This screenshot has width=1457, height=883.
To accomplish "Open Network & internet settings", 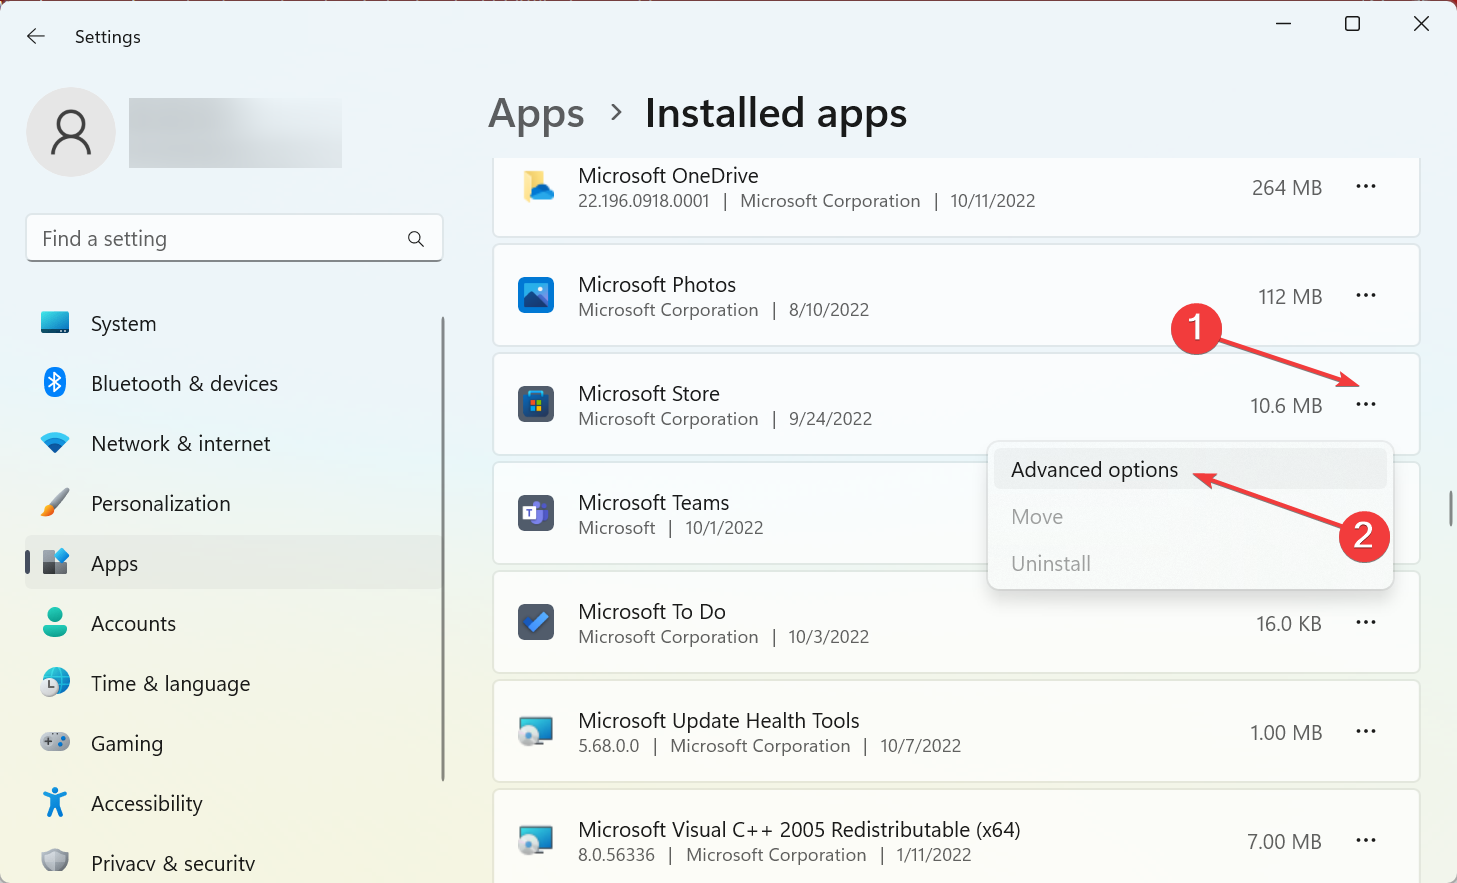I will (x=233, y=444).
